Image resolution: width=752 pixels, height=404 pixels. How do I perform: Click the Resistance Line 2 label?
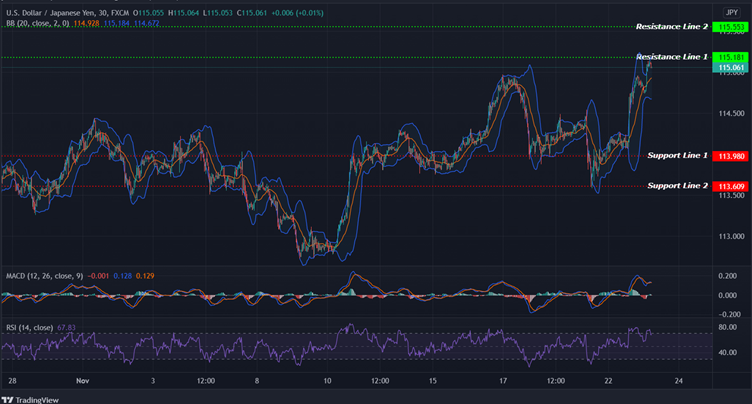click(671, 26)
